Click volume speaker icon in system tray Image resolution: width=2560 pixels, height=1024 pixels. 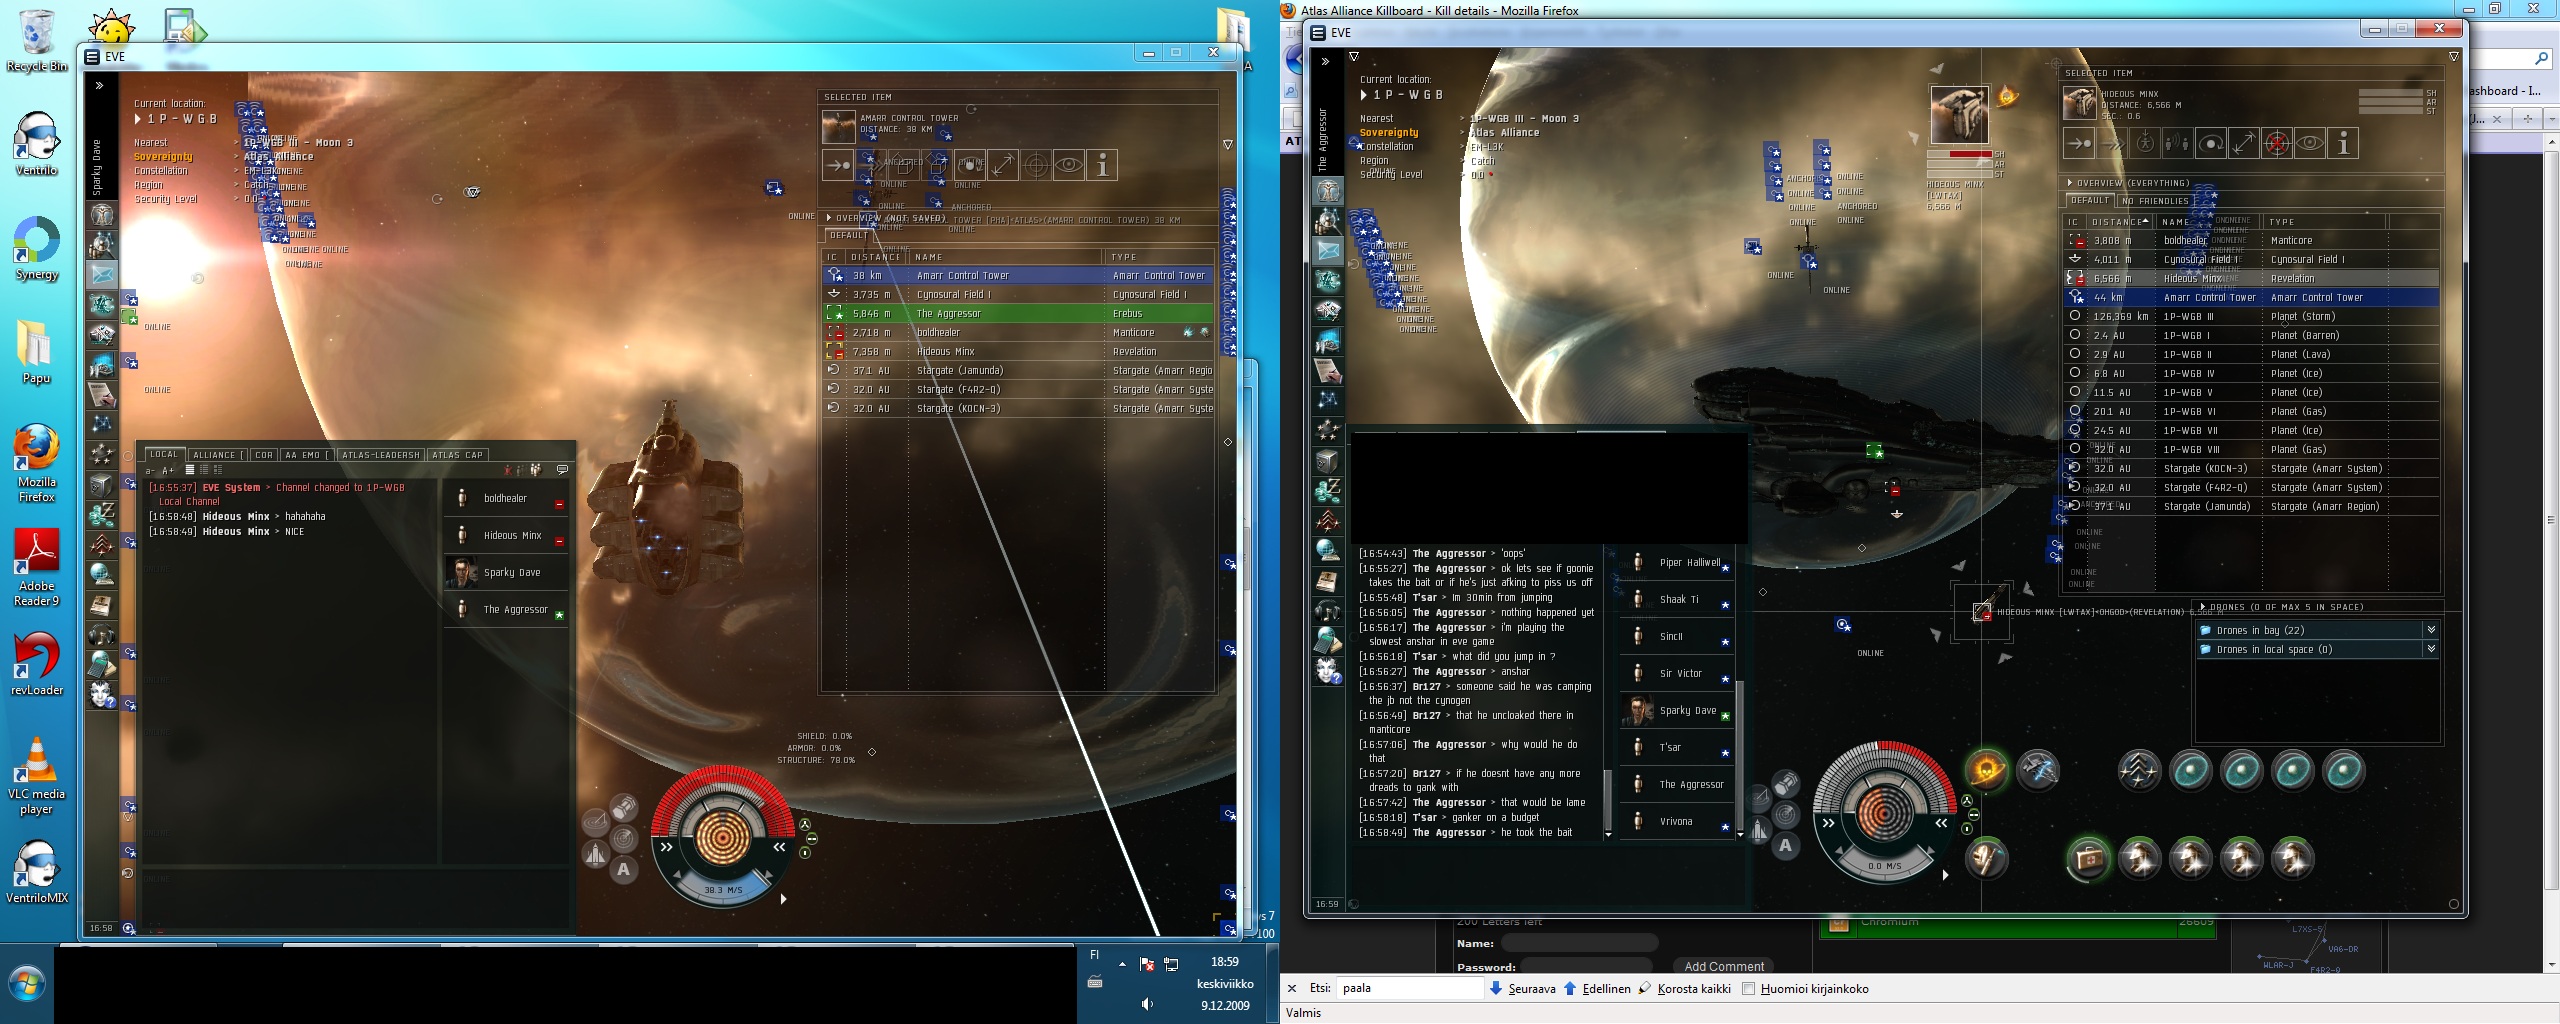click(x=1147, y=1004)
